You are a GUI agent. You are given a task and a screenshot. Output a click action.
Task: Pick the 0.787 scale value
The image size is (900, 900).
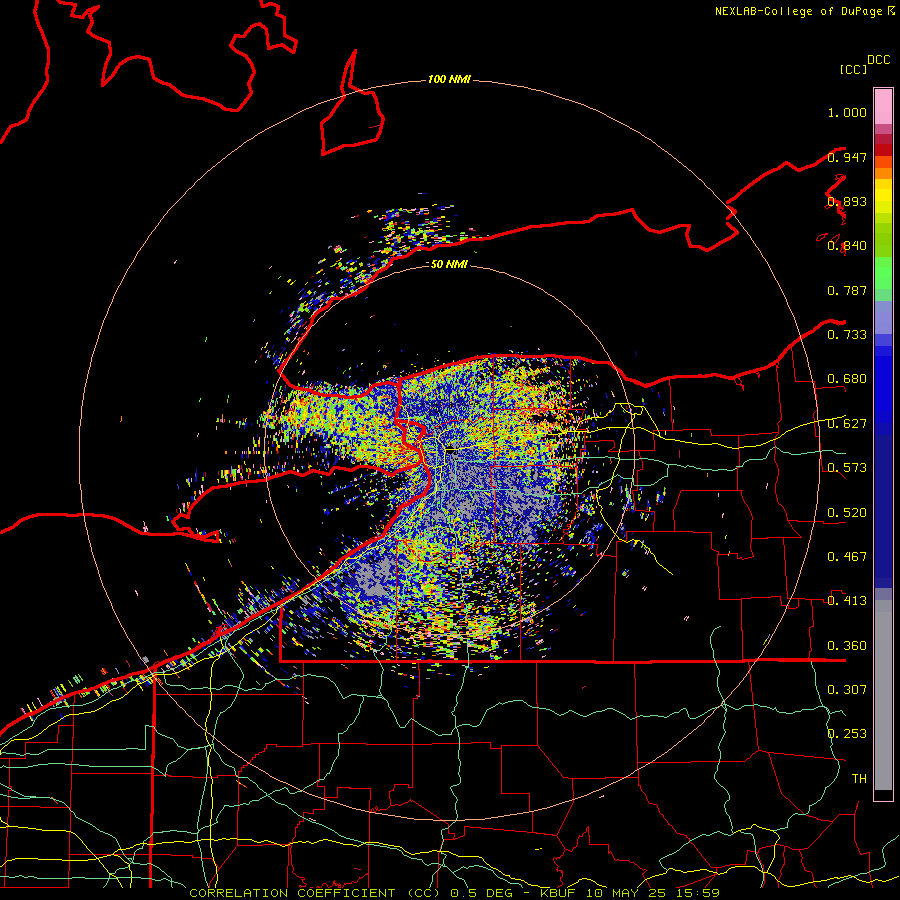(x=847, y=290)
